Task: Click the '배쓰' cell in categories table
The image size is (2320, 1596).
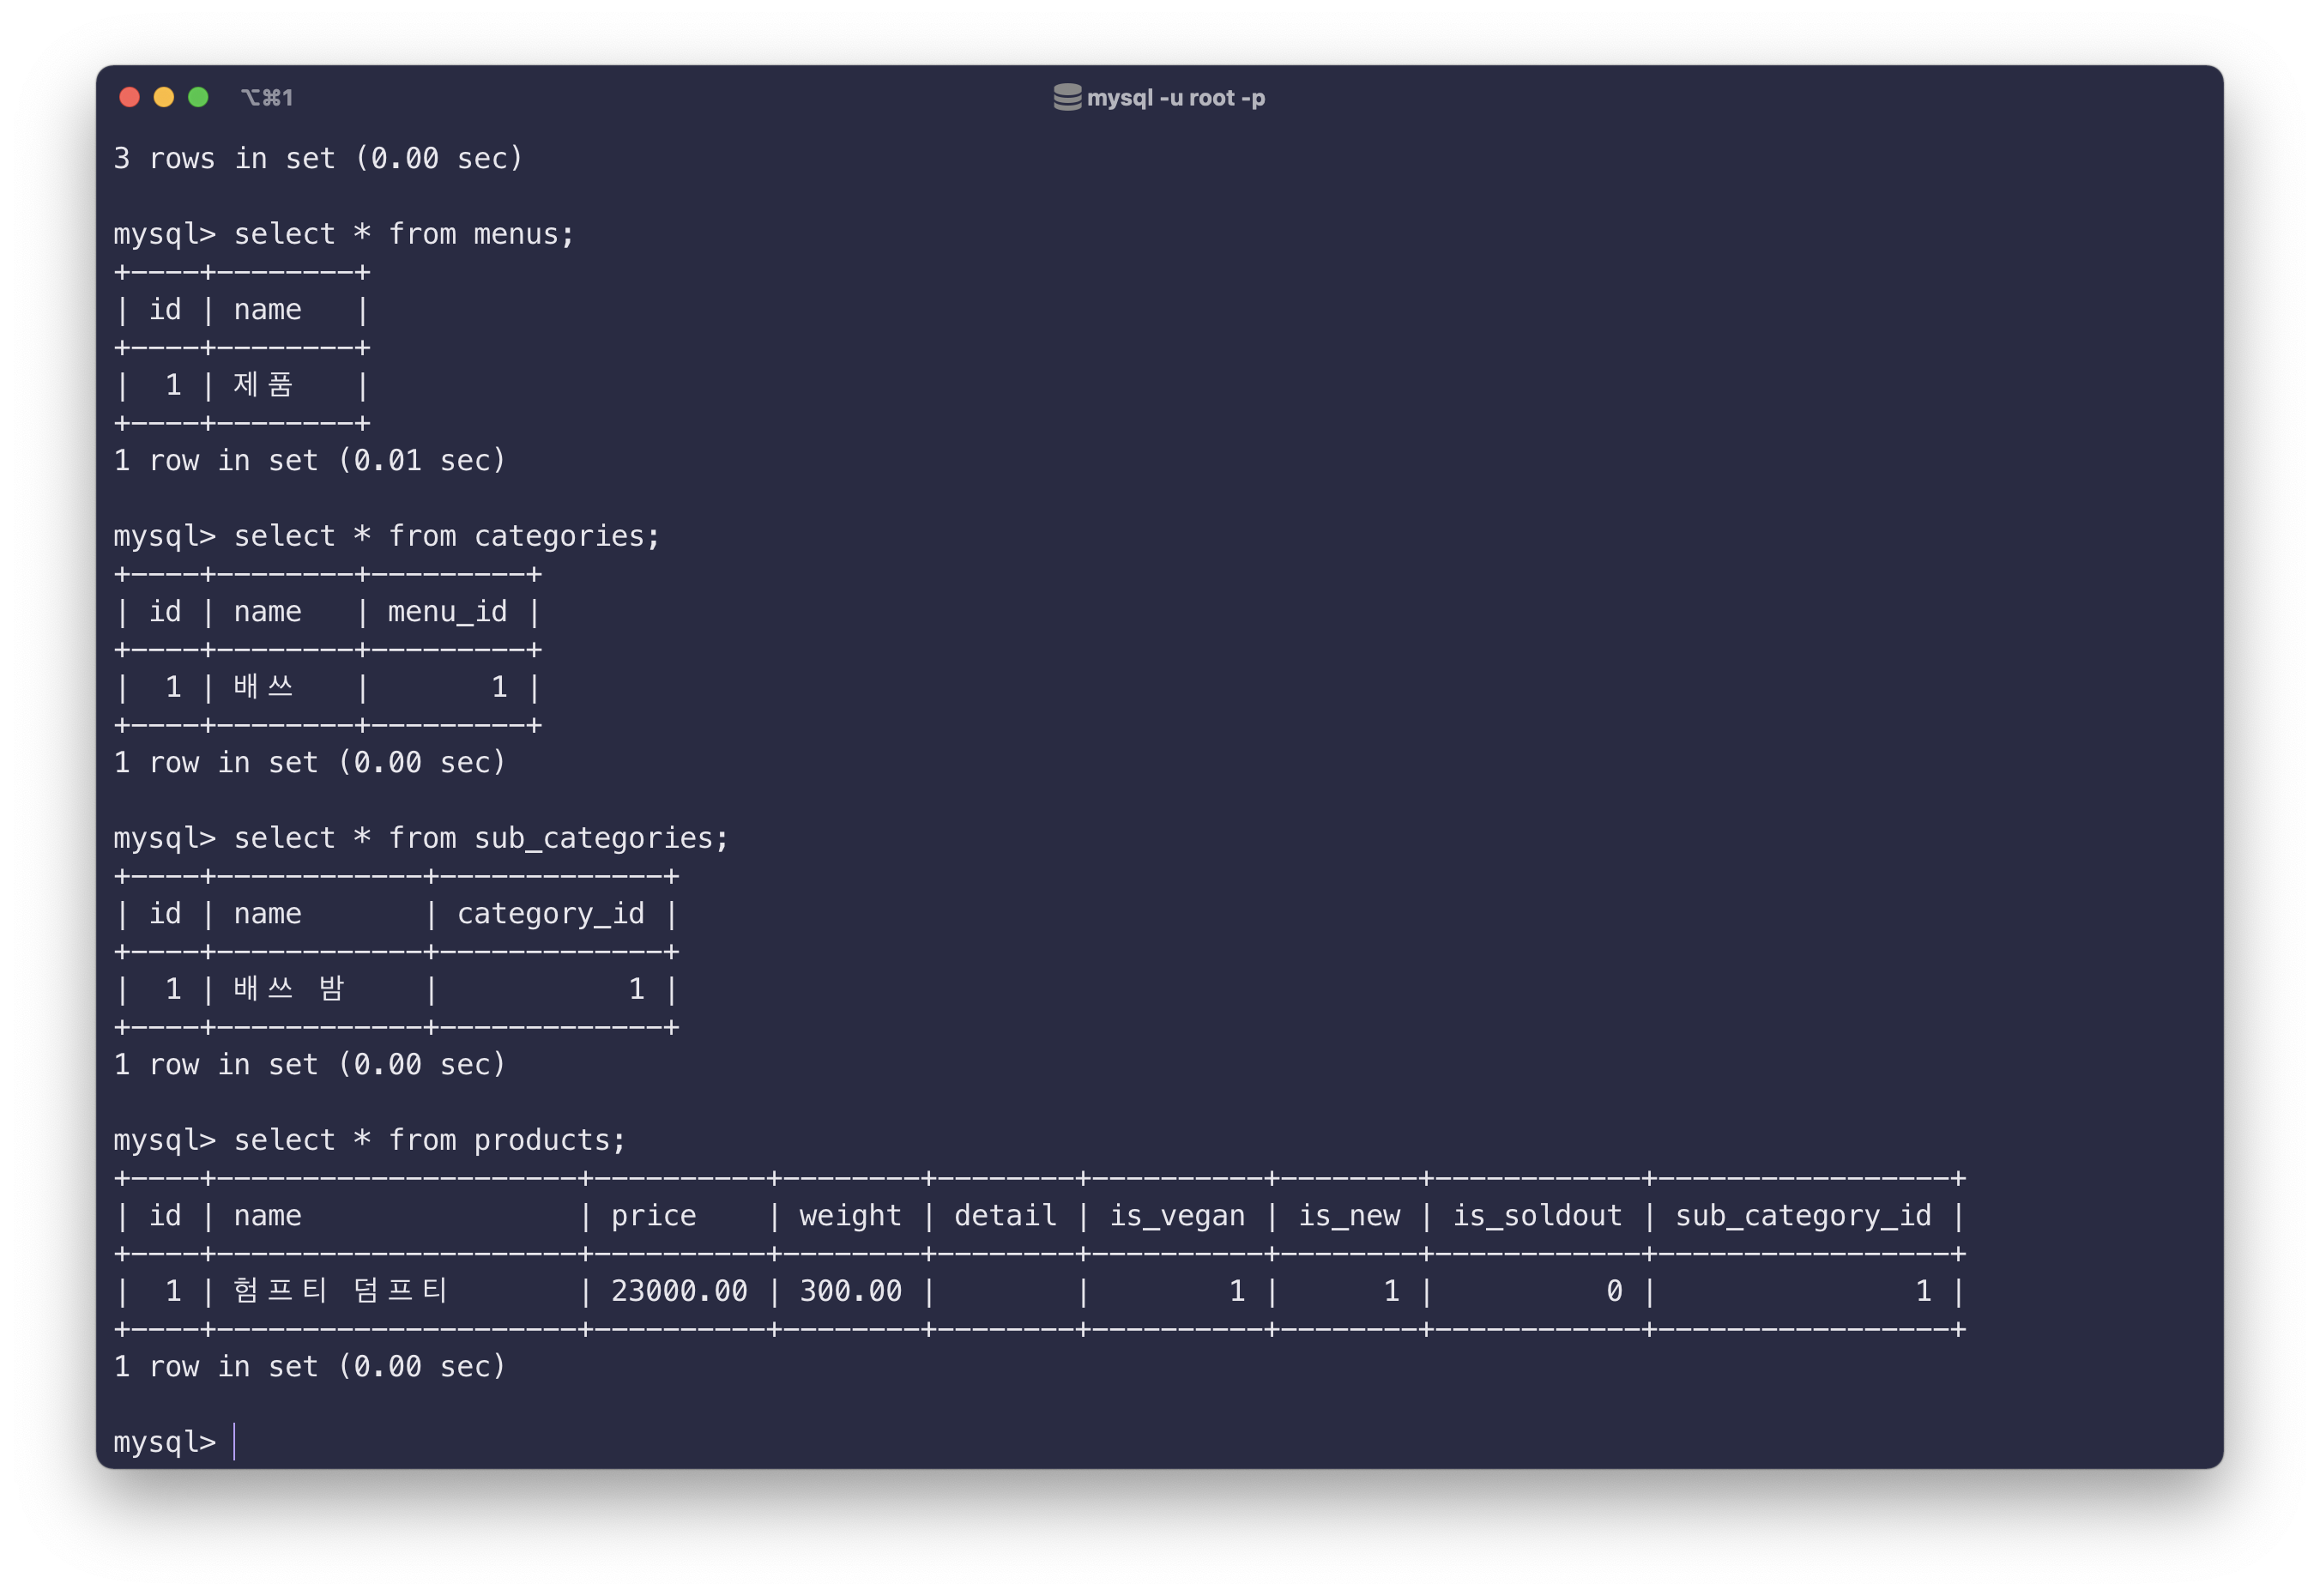Action: [x=263, y=687]
